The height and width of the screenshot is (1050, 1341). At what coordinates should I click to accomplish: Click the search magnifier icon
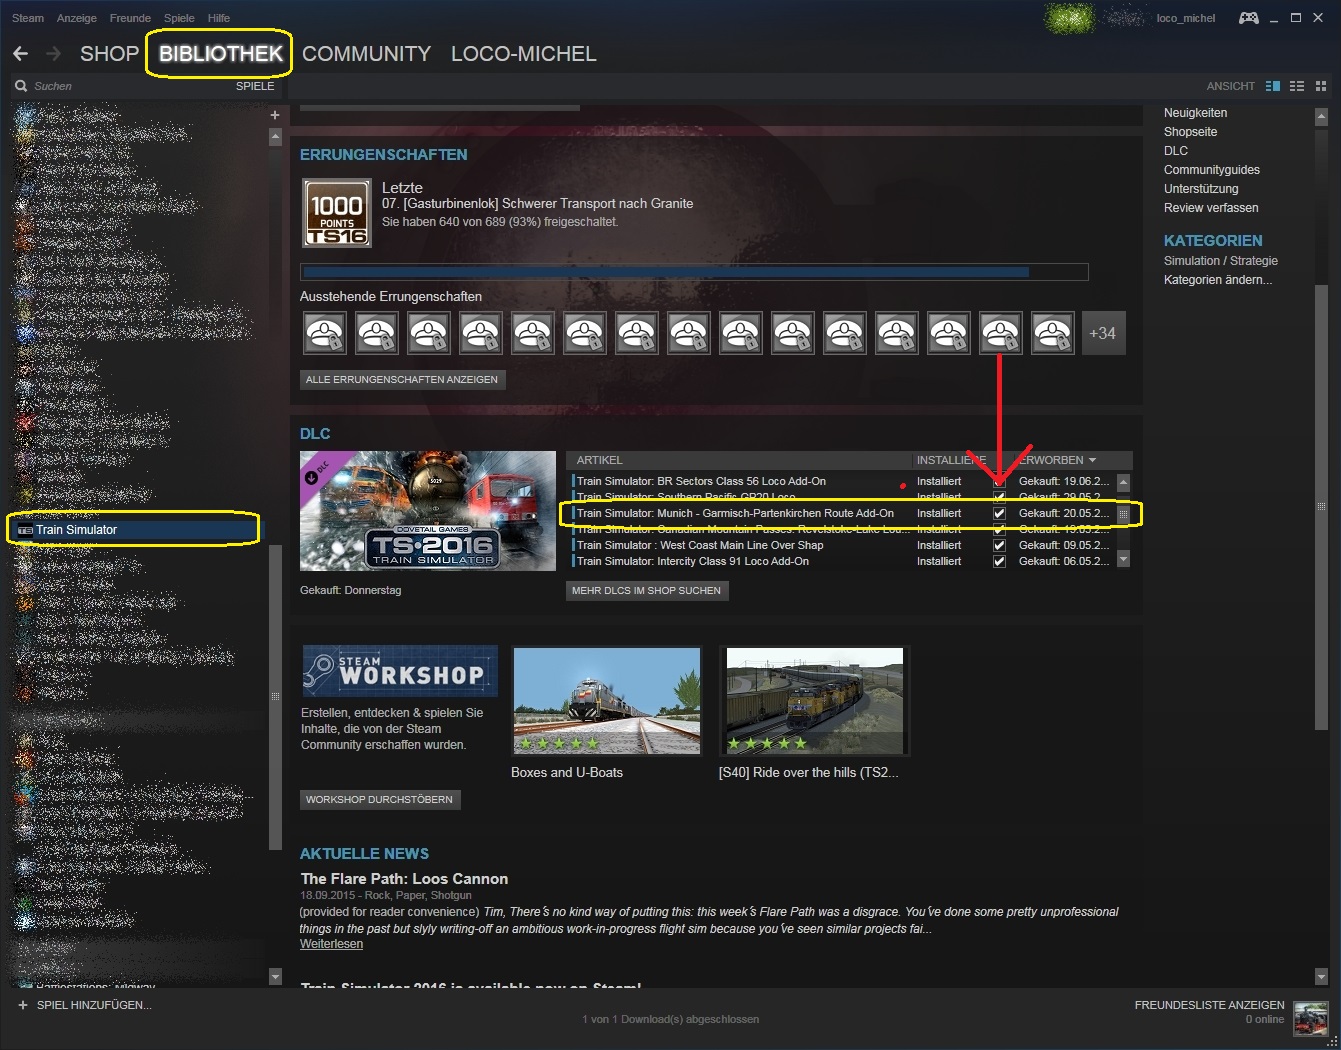21,86
